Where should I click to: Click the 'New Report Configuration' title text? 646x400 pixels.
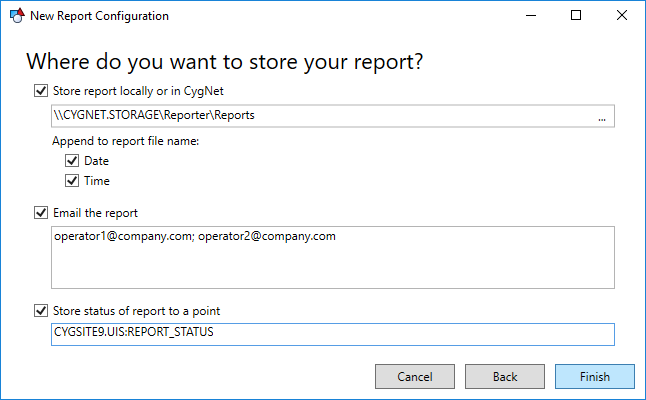pyautogui.click(x=99, y=16)
